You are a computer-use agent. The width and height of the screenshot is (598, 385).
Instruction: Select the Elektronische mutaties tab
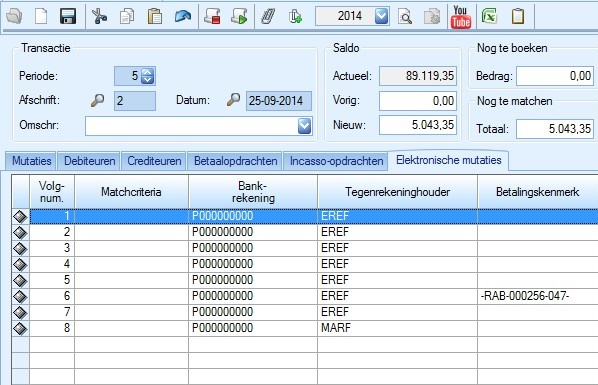click(448, 160)
